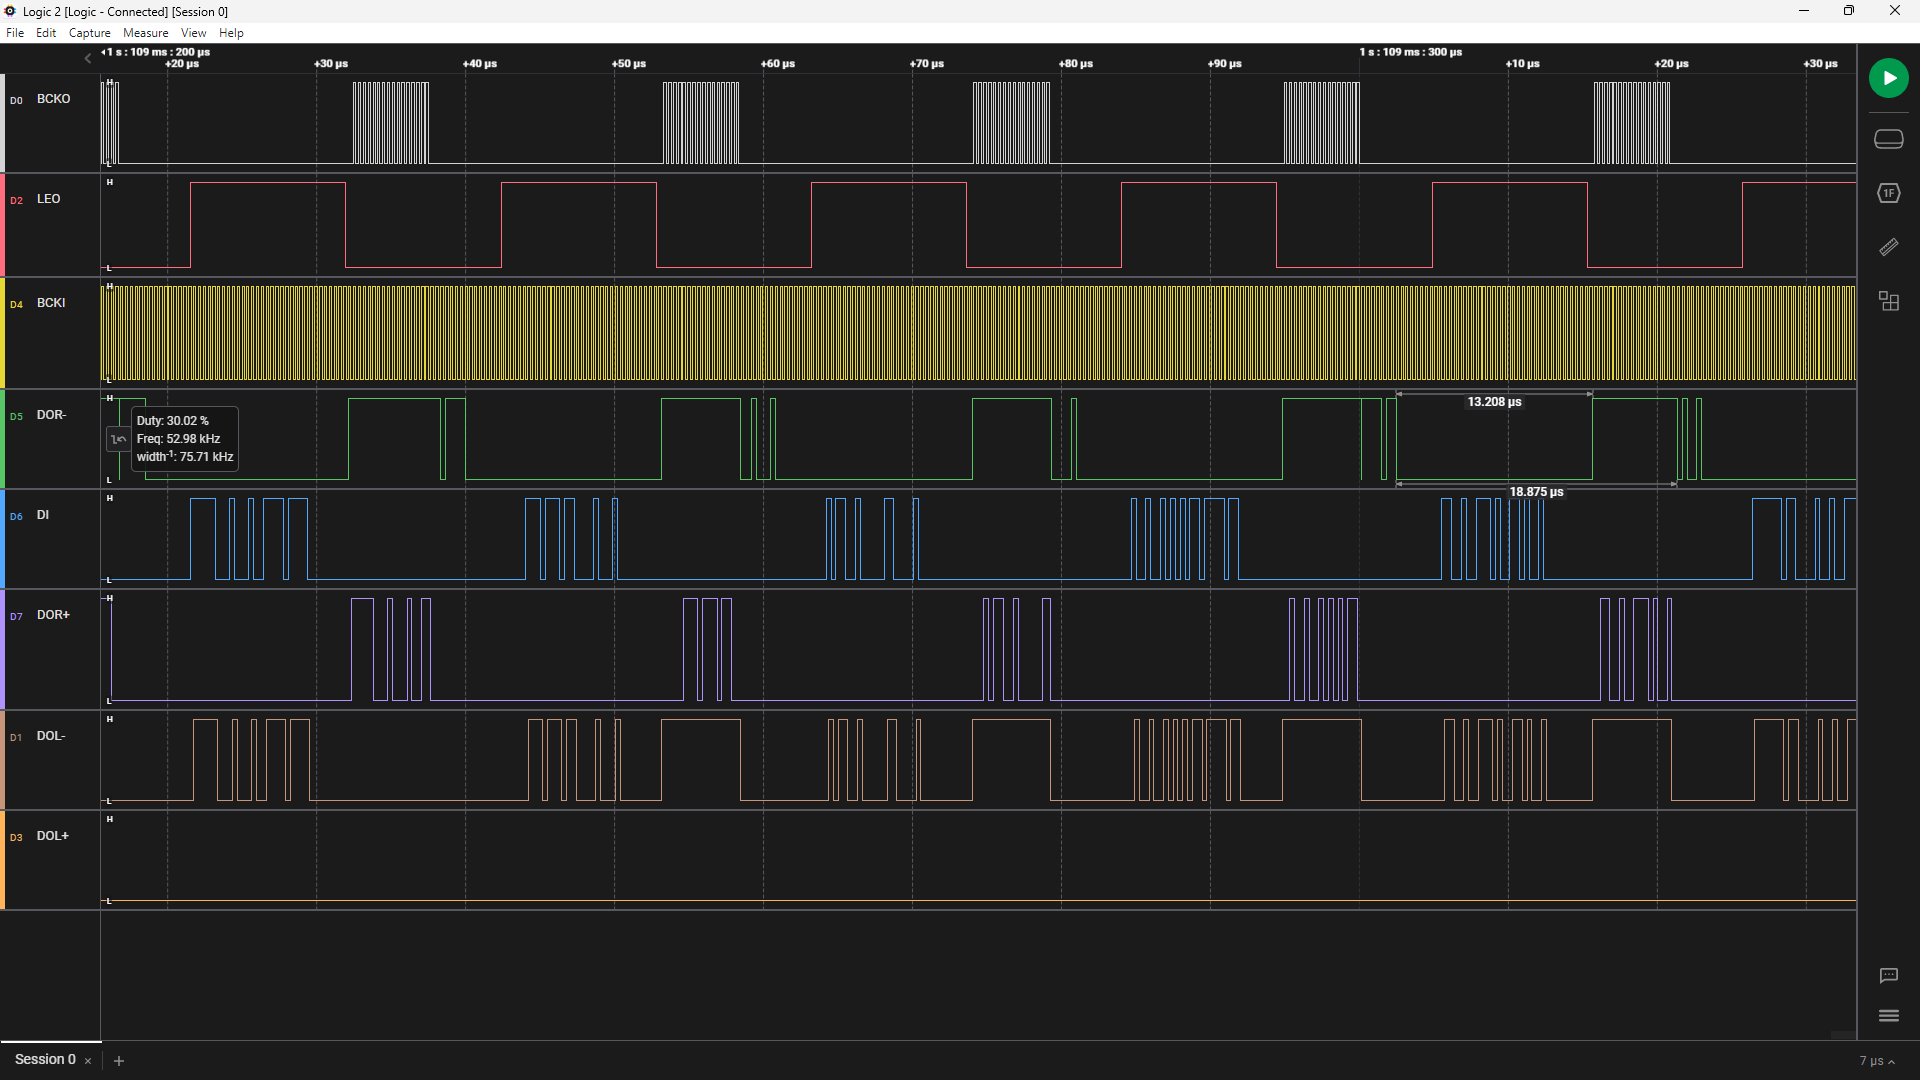1920x1080 pixels.
Task: Expand the 7 µs zoom dropdown
Action: tap(1877, 1061)
